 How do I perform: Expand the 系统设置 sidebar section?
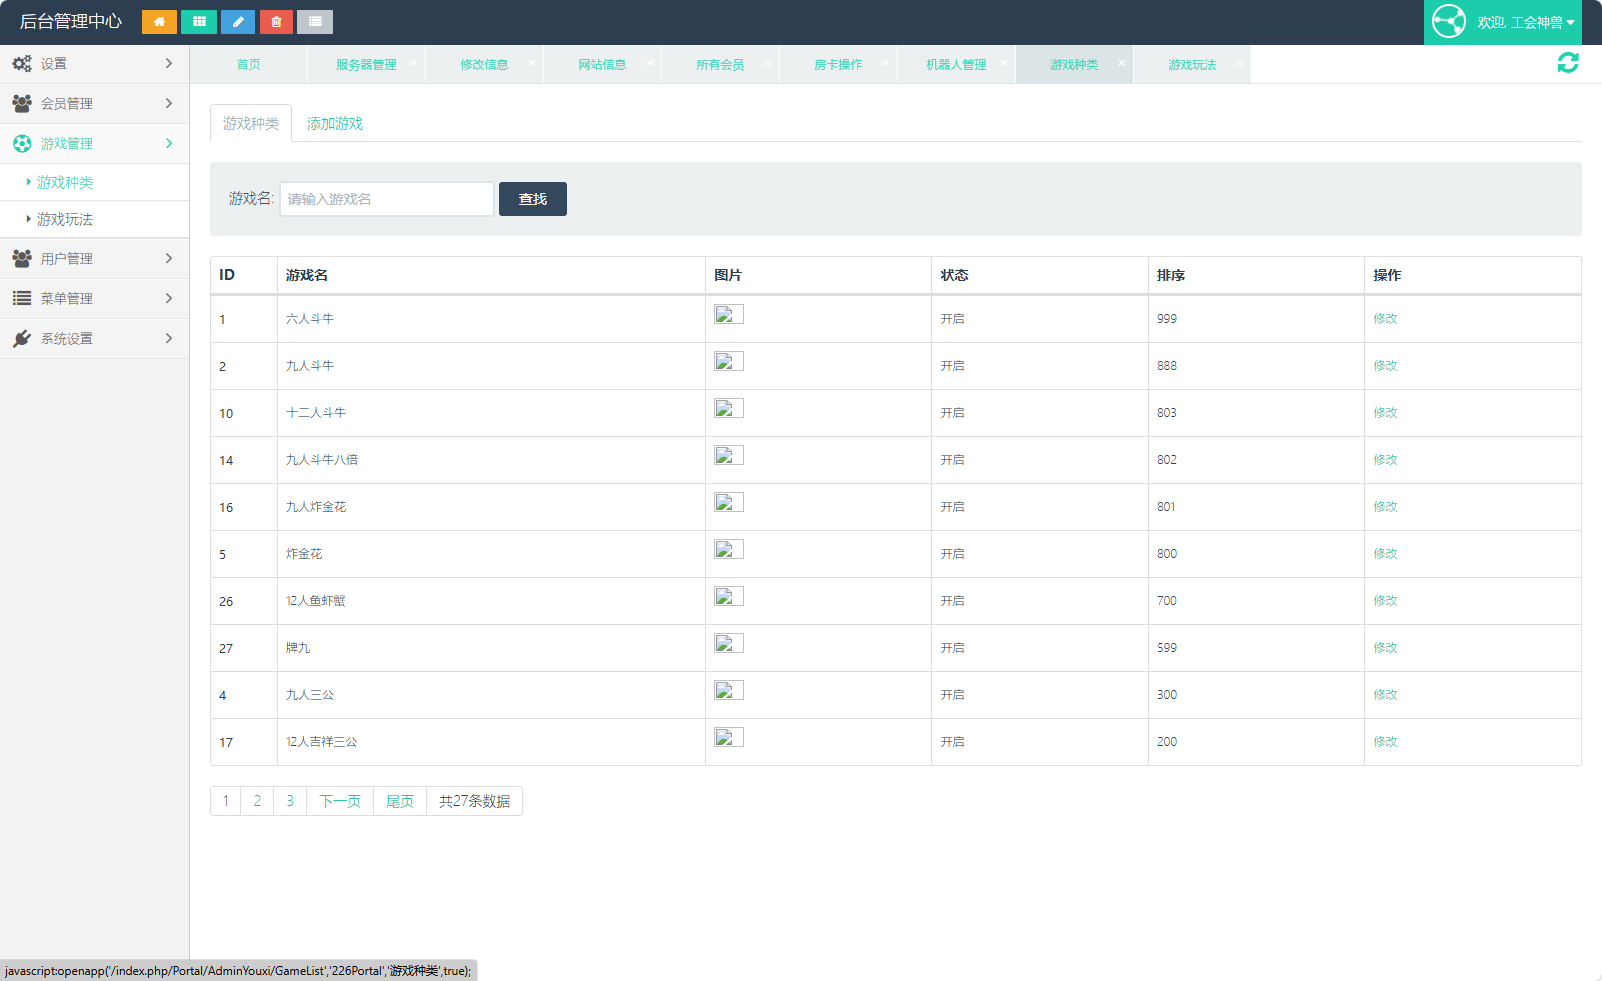pos(94,339)
